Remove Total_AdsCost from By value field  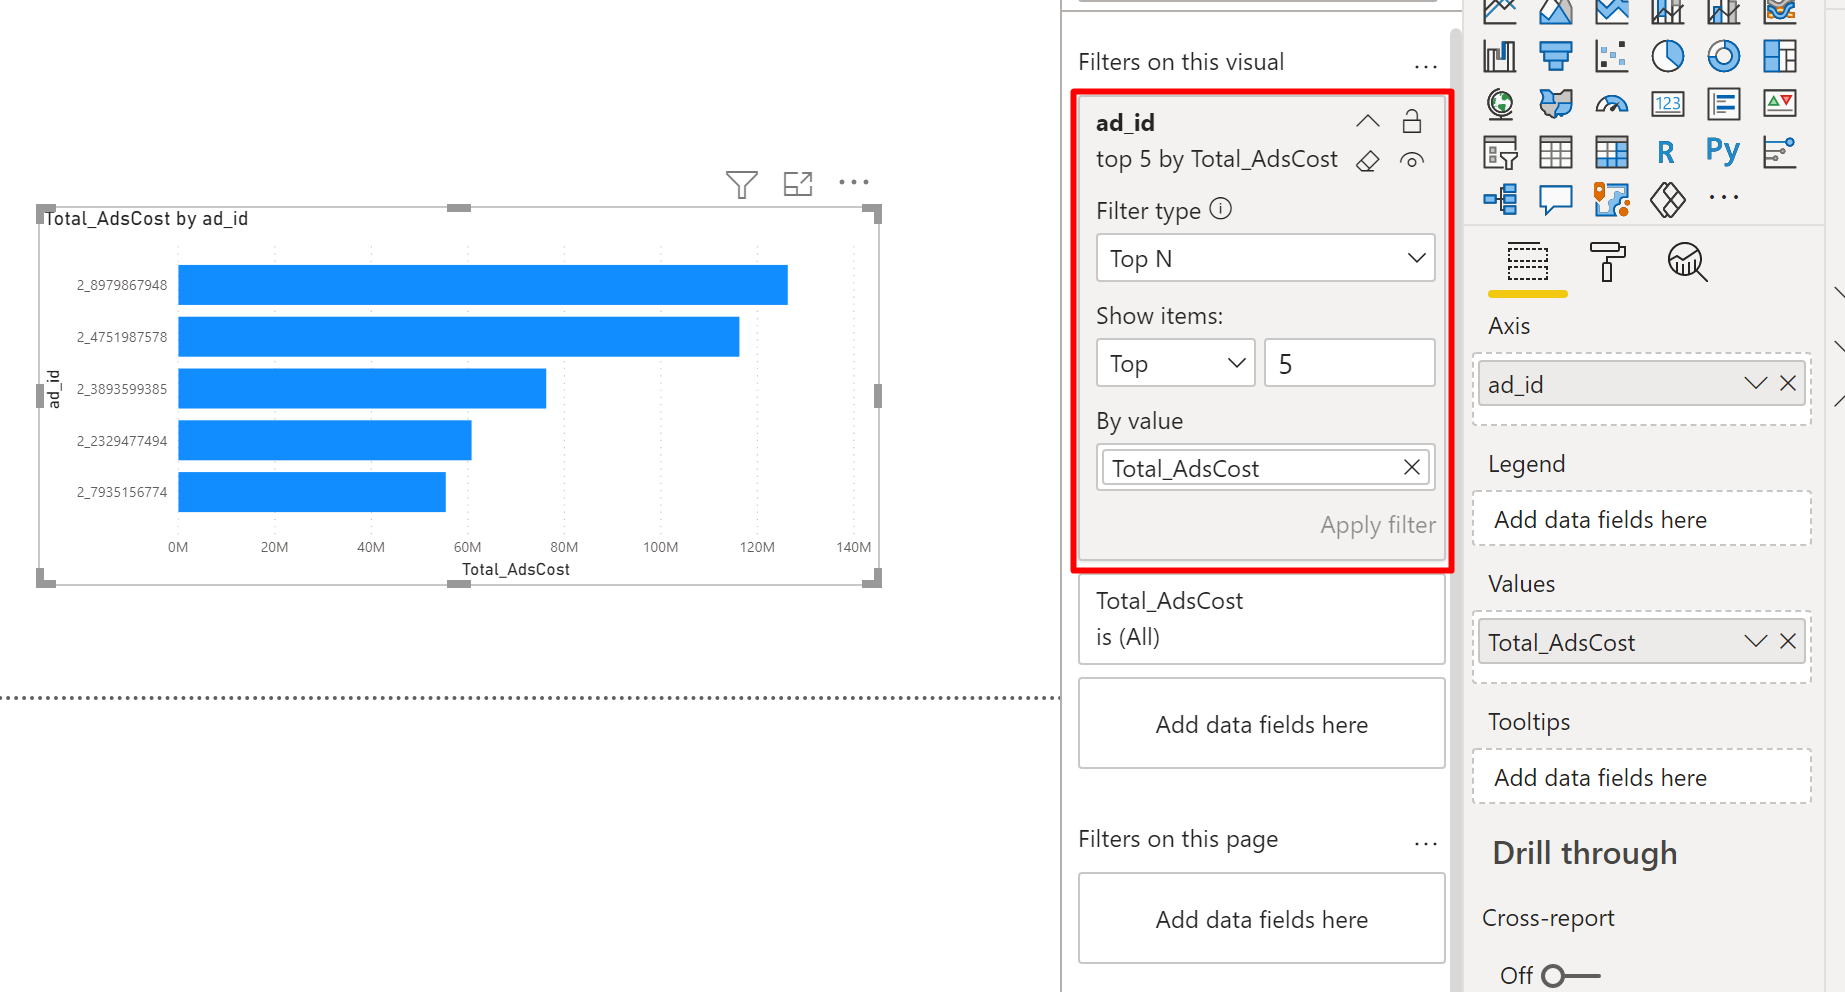click(1411, 468)
